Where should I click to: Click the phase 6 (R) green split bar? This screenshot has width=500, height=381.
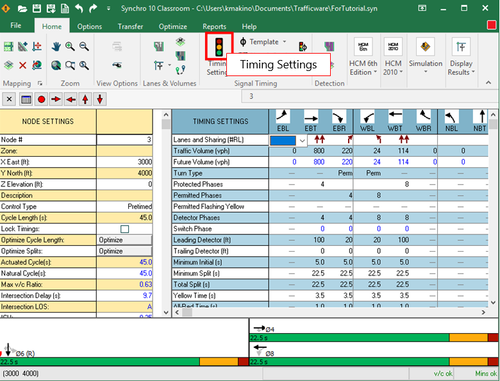(100, 361)
